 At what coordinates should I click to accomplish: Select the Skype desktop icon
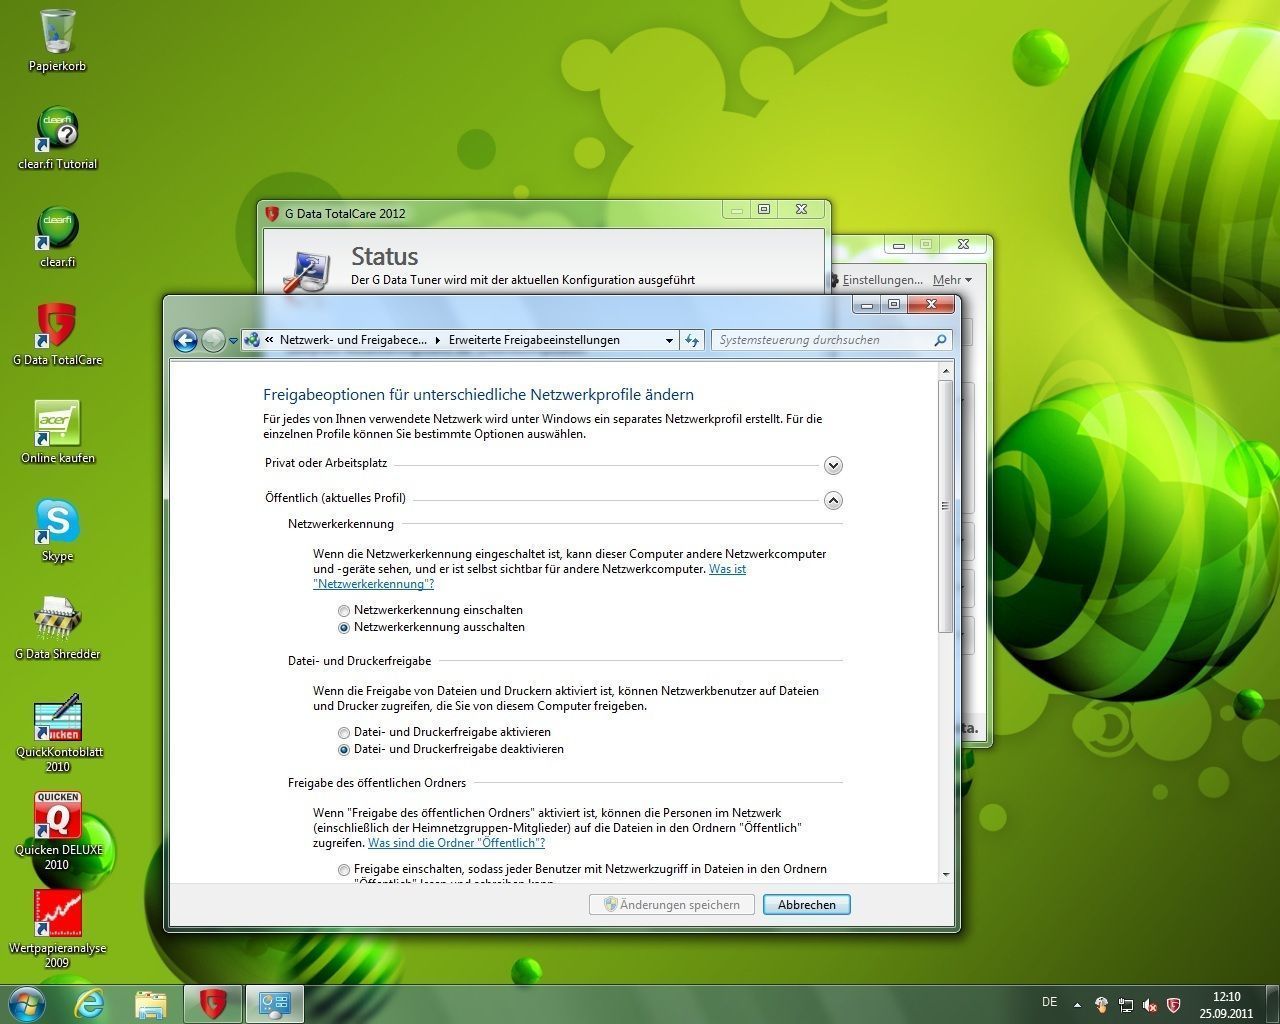pyautogui.click(x=57, y=530)
